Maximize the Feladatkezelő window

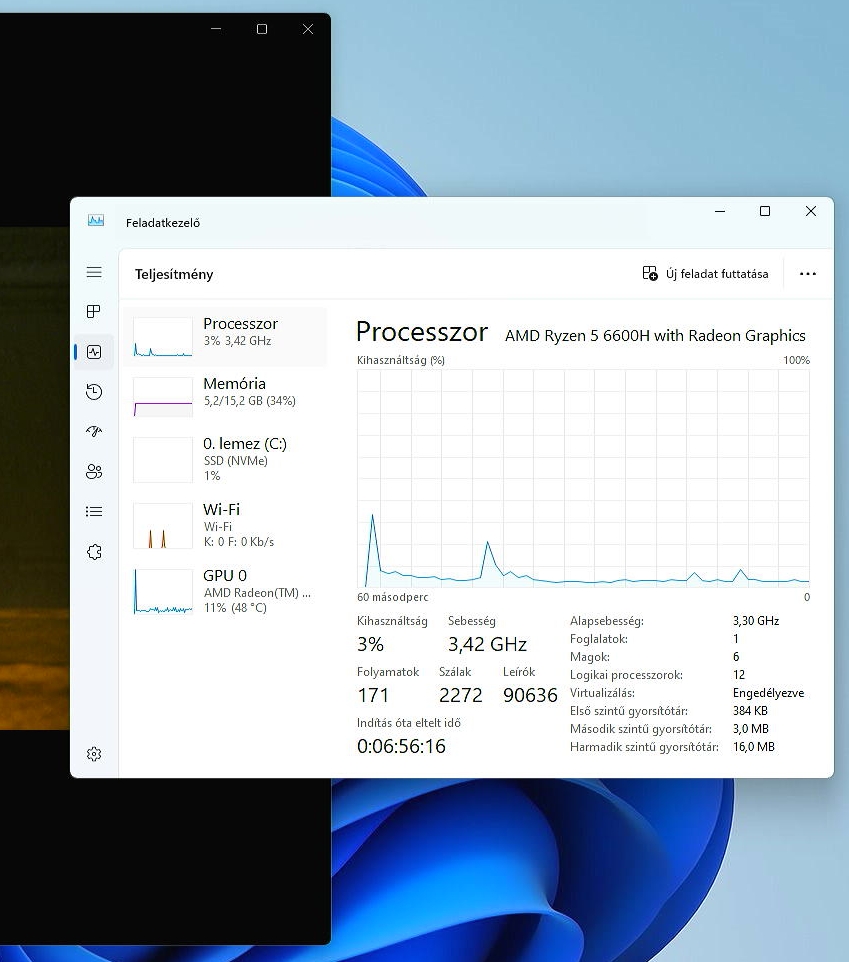pos(765,211)
